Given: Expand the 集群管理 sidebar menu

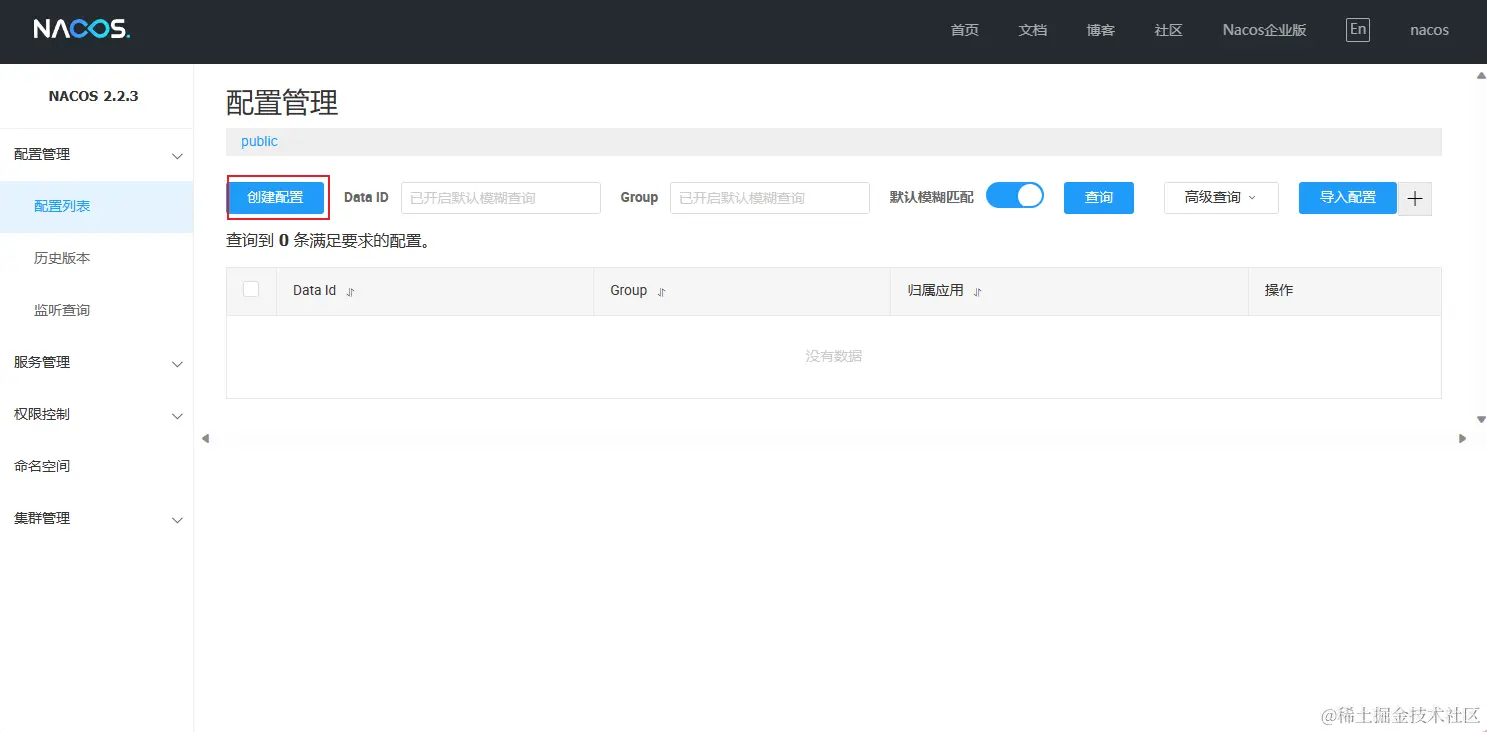Looking at the screenshot, I should 97,519.
